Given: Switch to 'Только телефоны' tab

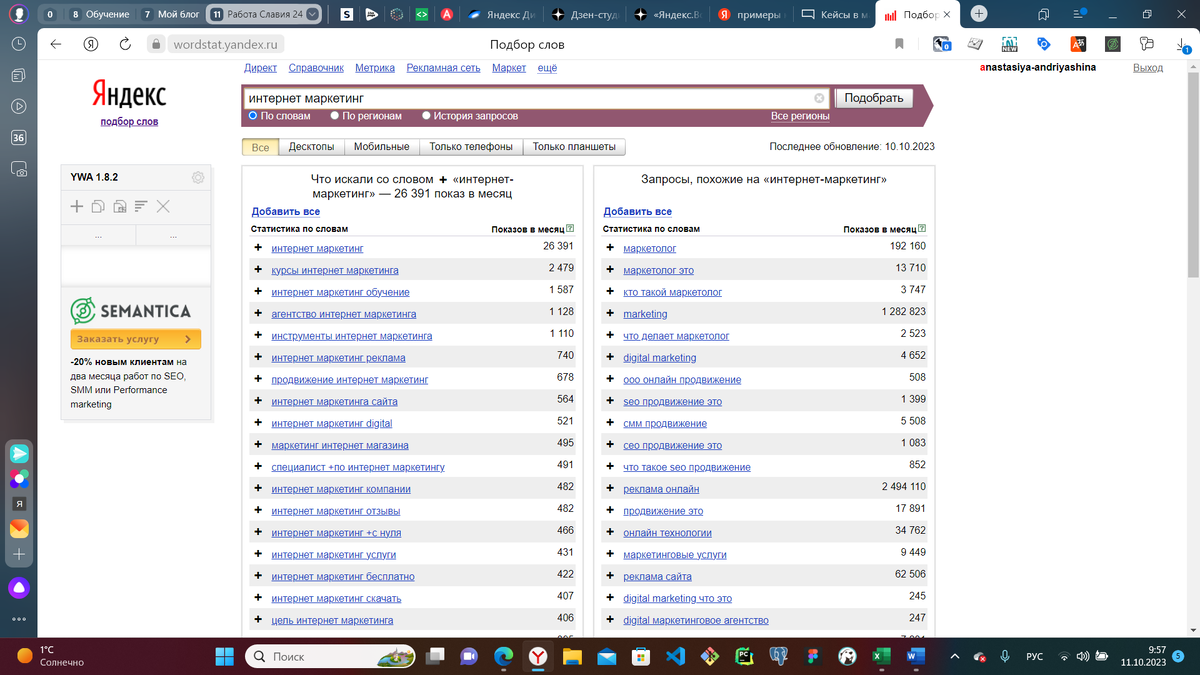Looking at the screenshot, I should [x=471, y=147].
